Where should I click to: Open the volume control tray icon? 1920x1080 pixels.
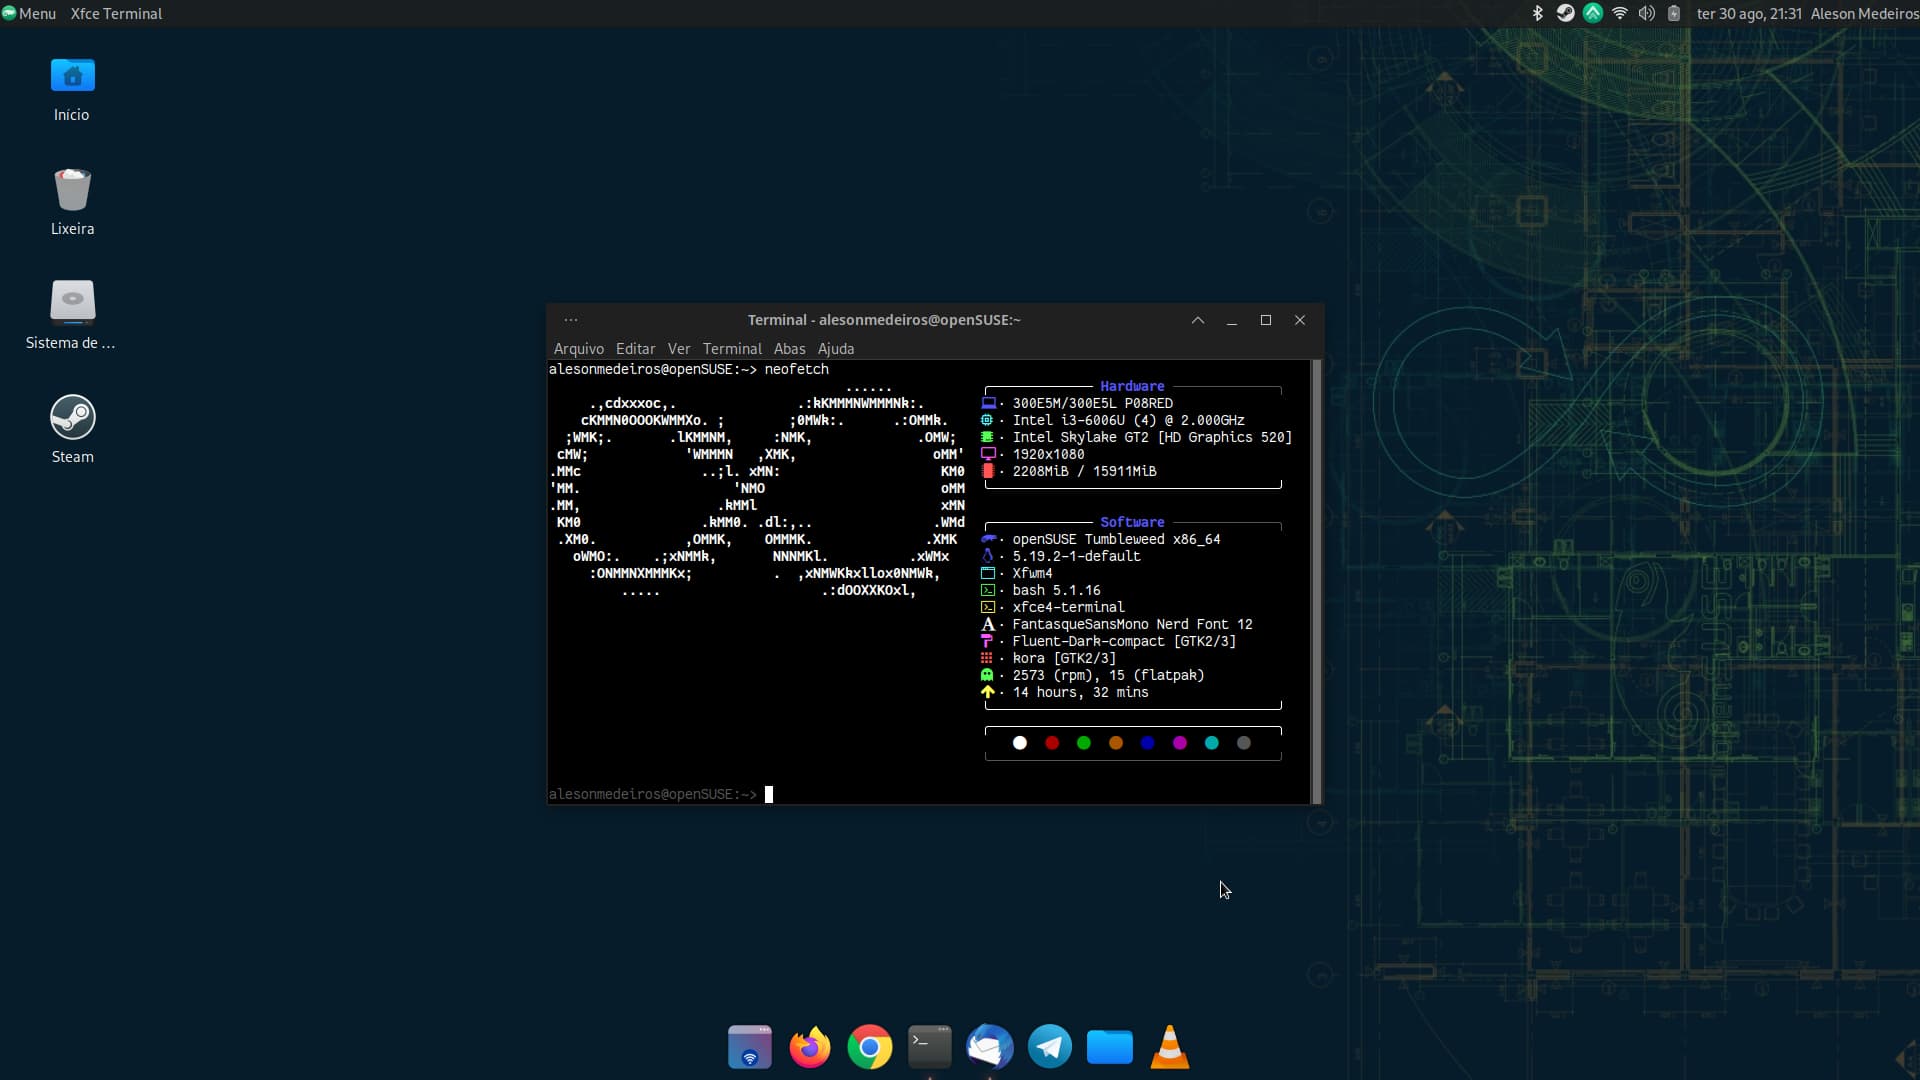[x=1647, y=13]
